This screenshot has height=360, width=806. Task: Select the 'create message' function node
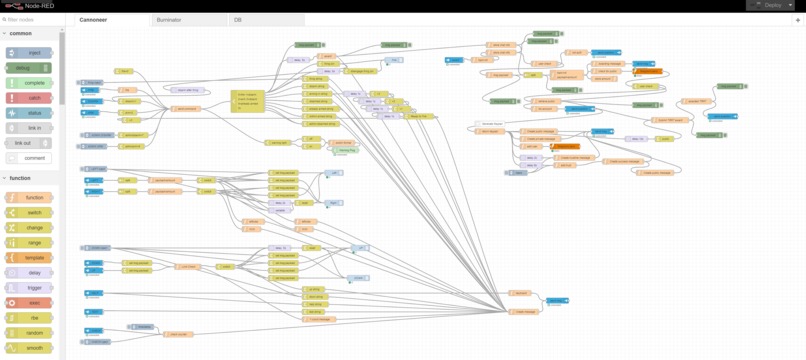pyautogui.click(x=523, y=312)
